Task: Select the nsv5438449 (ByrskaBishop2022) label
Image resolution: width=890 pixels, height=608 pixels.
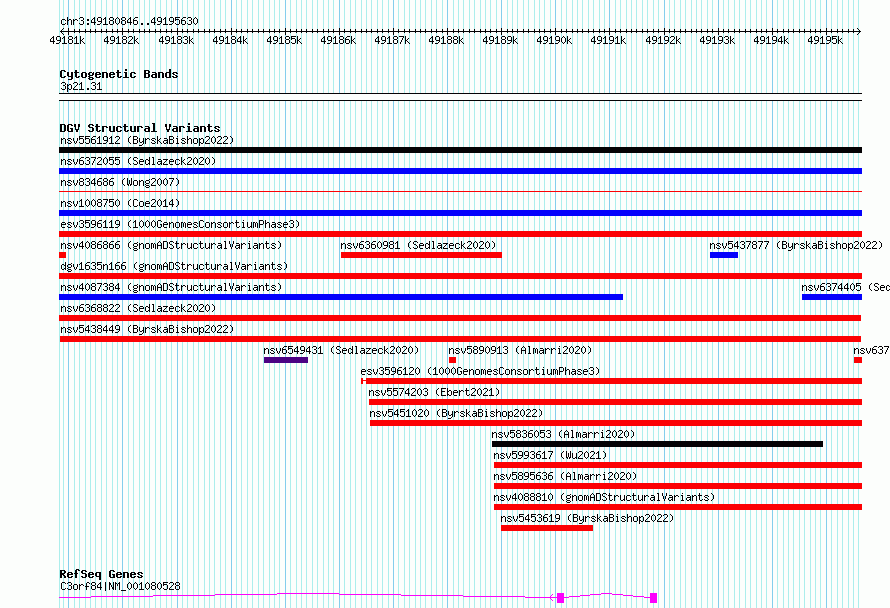Action: click(x=147, y=329)
